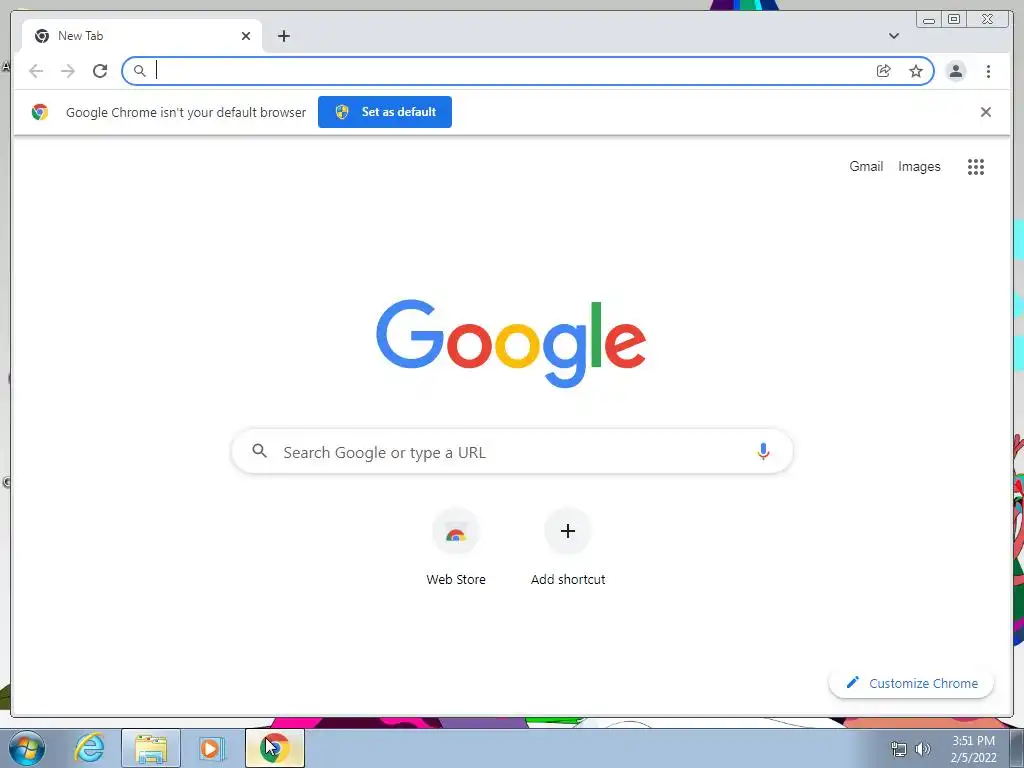Click the Google logo
Image resolution: width=1024 pixels, height=768 pixels.
click(x=511, y=344)
